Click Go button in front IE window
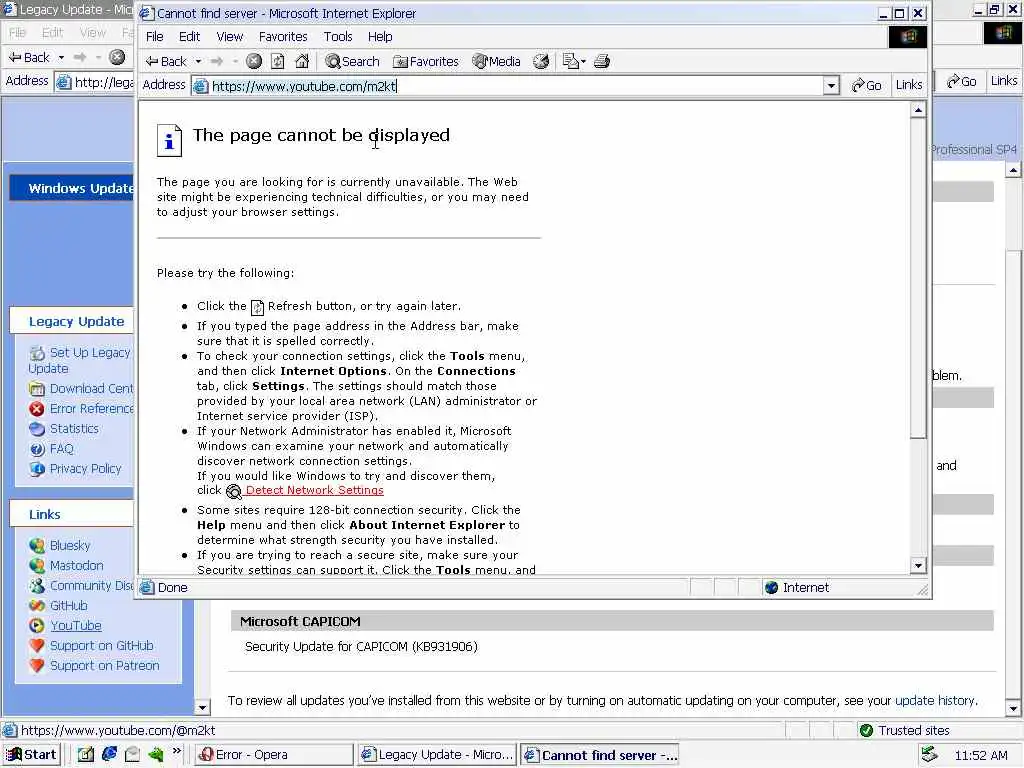This screenshot has height=768, width=1024. coord(867,86)
